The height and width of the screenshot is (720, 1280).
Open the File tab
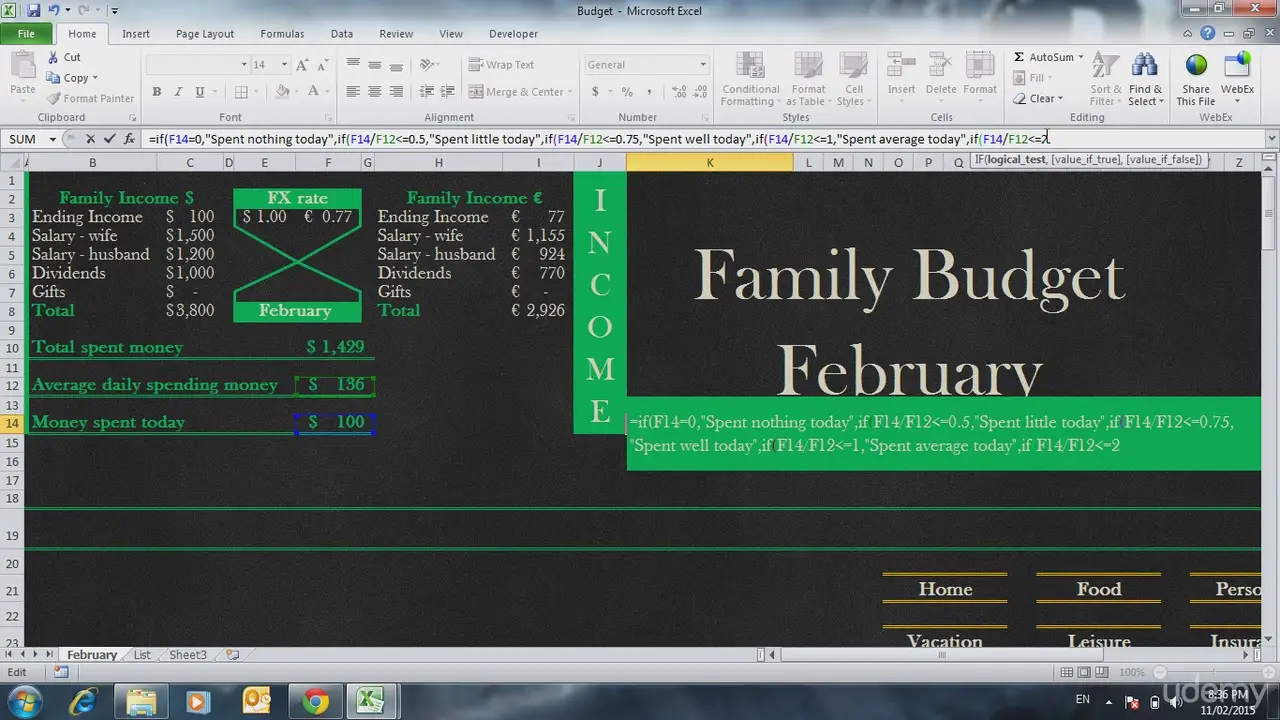coord(26,34)
